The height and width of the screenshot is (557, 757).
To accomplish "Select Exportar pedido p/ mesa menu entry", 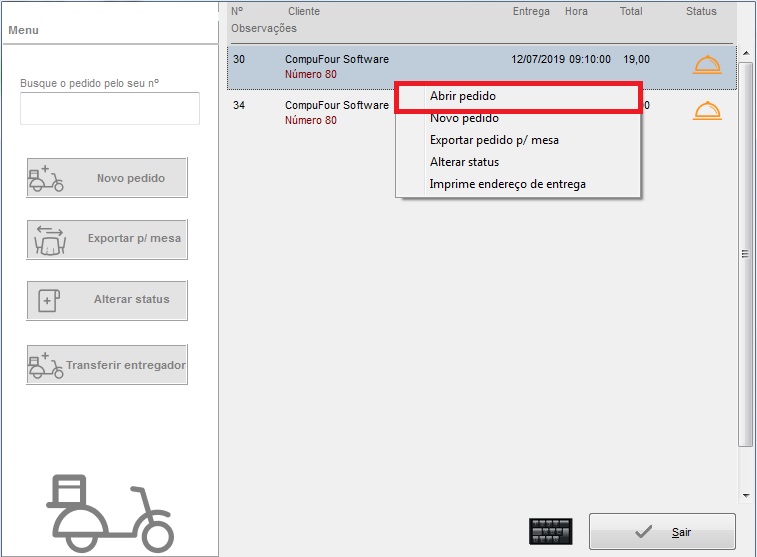I will coord(494,140).
